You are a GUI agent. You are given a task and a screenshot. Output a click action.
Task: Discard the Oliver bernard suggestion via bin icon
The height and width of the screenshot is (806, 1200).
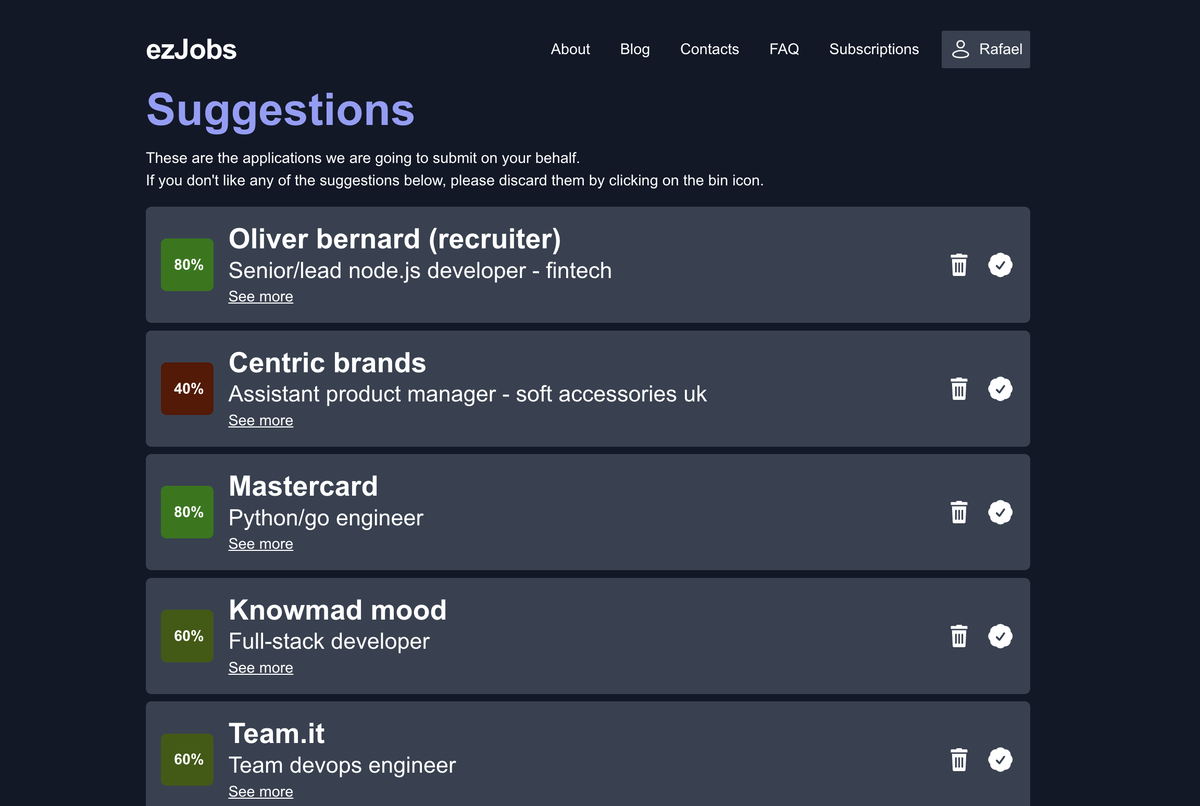(x=959, y=265)
